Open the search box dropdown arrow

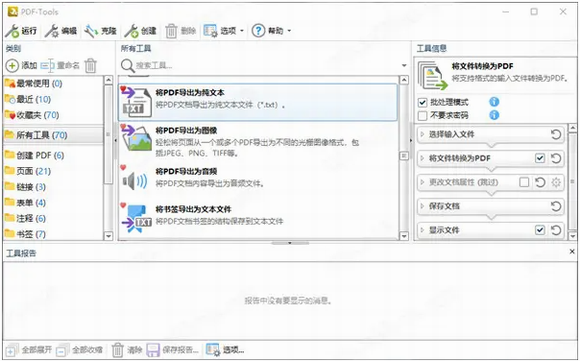click(x=404, y=66)
